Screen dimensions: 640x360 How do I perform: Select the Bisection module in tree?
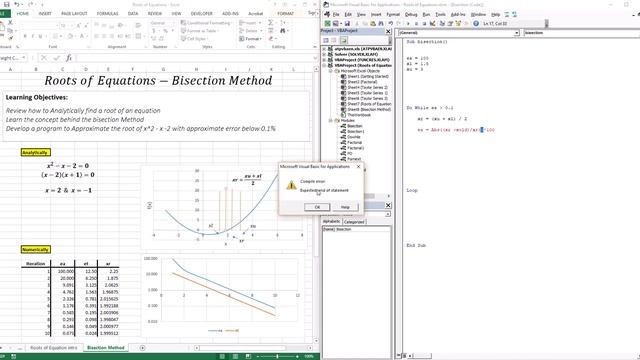click(351, 126)
